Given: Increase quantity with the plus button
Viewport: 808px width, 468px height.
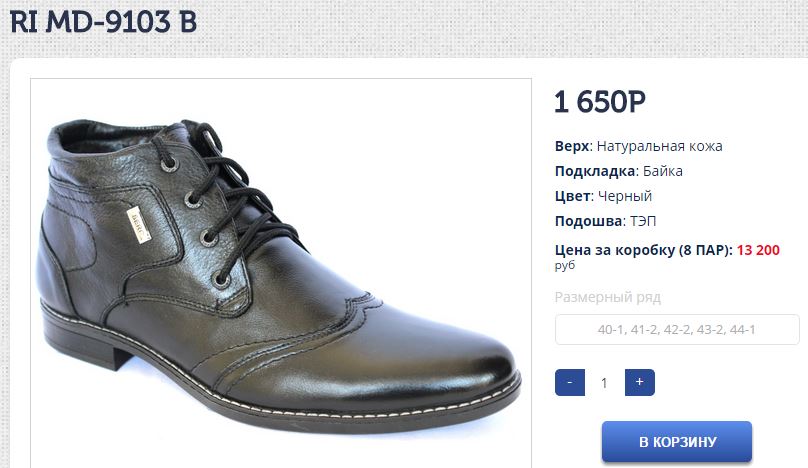Looking at the screenshot, I should click(x=639, y=382).
